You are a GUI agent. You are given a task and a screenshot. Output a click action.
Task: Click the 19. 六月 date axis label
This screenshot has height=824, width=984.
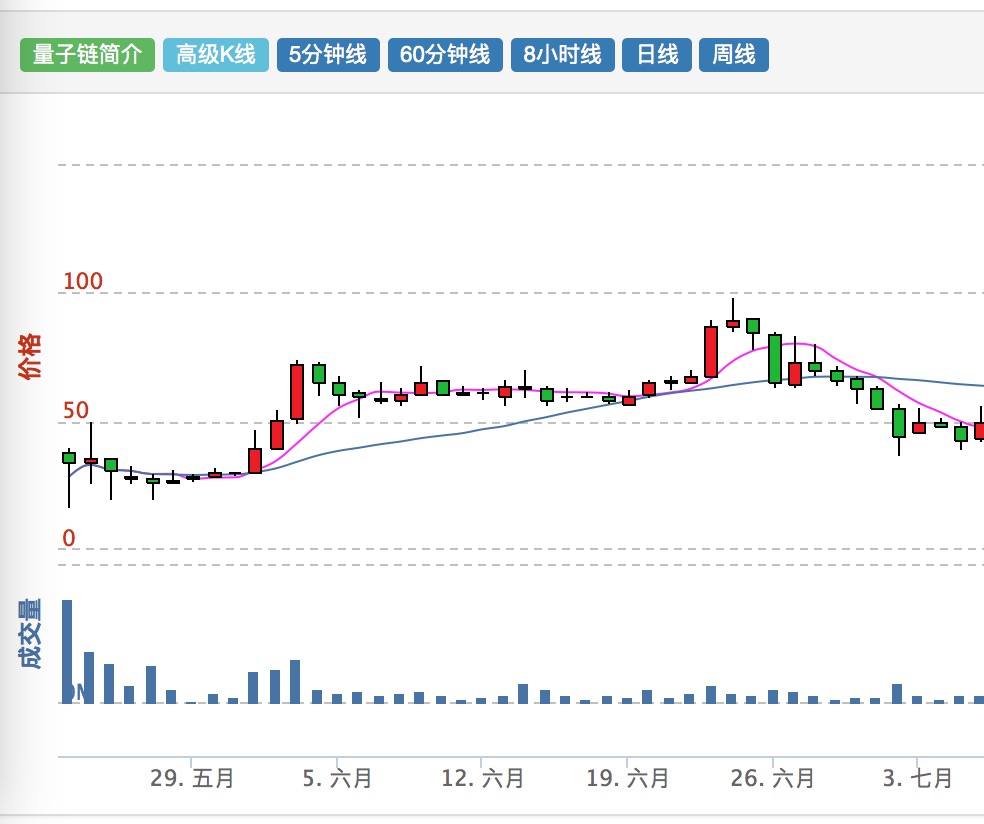click(x=628, y=778)
